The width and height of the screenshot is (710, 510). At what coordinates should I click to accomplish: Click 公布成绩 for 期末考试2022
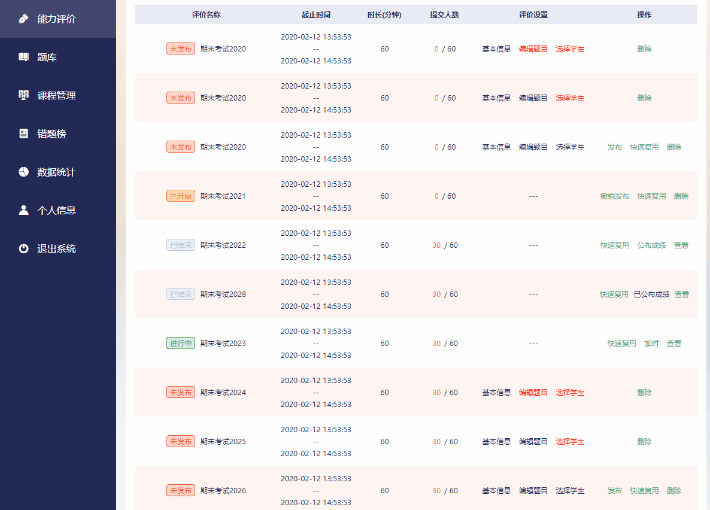pyautogui.click(x=652, y=245)
